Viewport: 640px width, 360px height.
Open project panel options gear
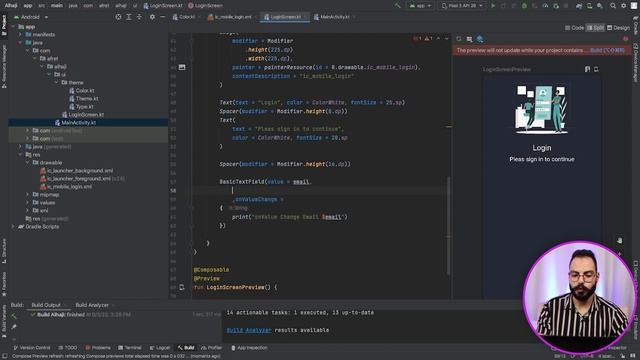pos(152,17)
